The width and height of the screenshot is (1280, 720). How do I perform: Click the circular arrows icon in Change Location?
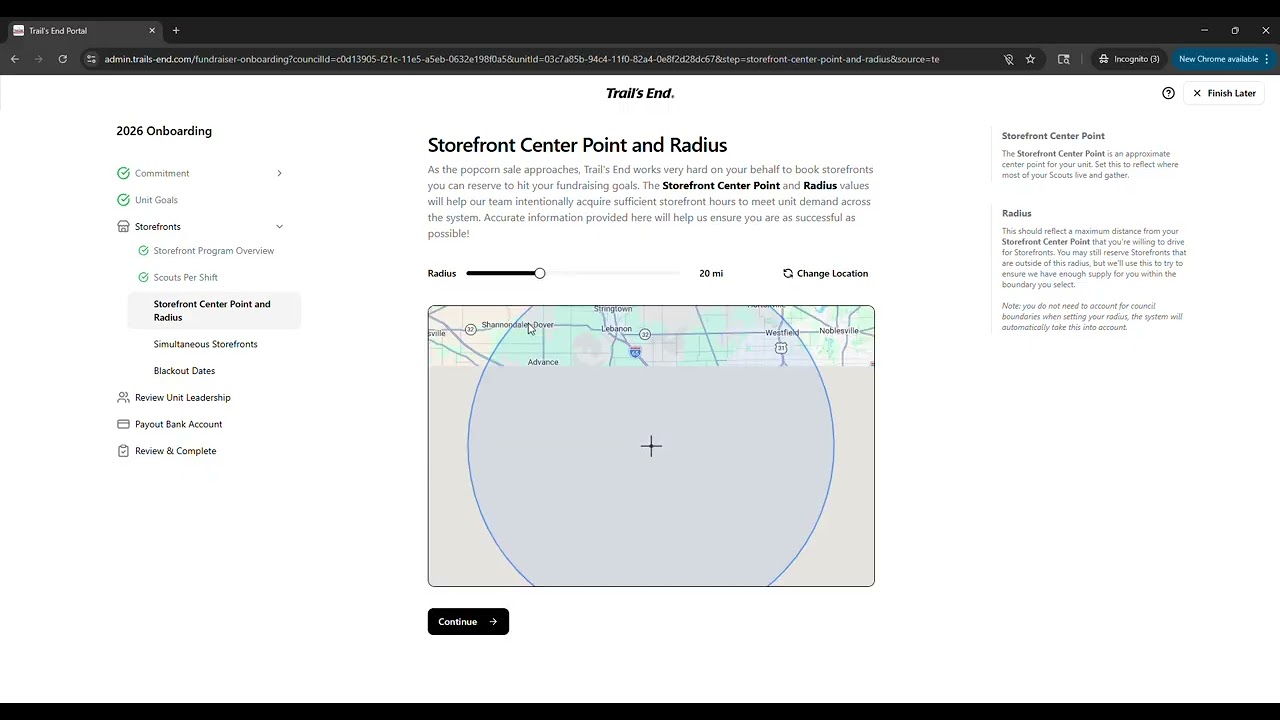(788, 273)
